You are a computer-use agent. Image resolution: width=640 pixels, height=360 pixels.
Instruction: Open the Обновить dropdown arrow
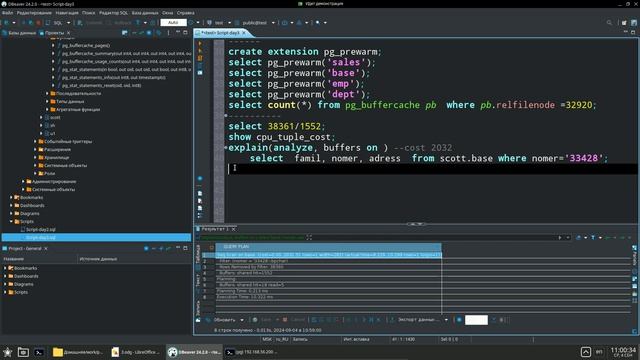pyautogui.click(x=242, y=320)
